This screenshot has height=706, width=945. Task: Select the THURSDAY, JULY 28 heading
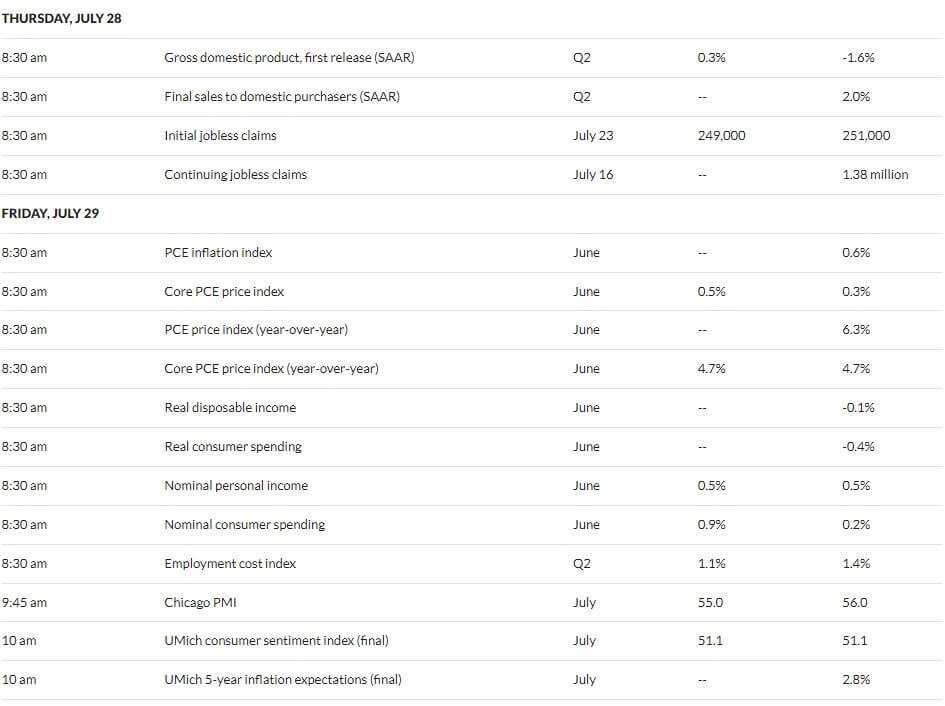pos(61,19)
